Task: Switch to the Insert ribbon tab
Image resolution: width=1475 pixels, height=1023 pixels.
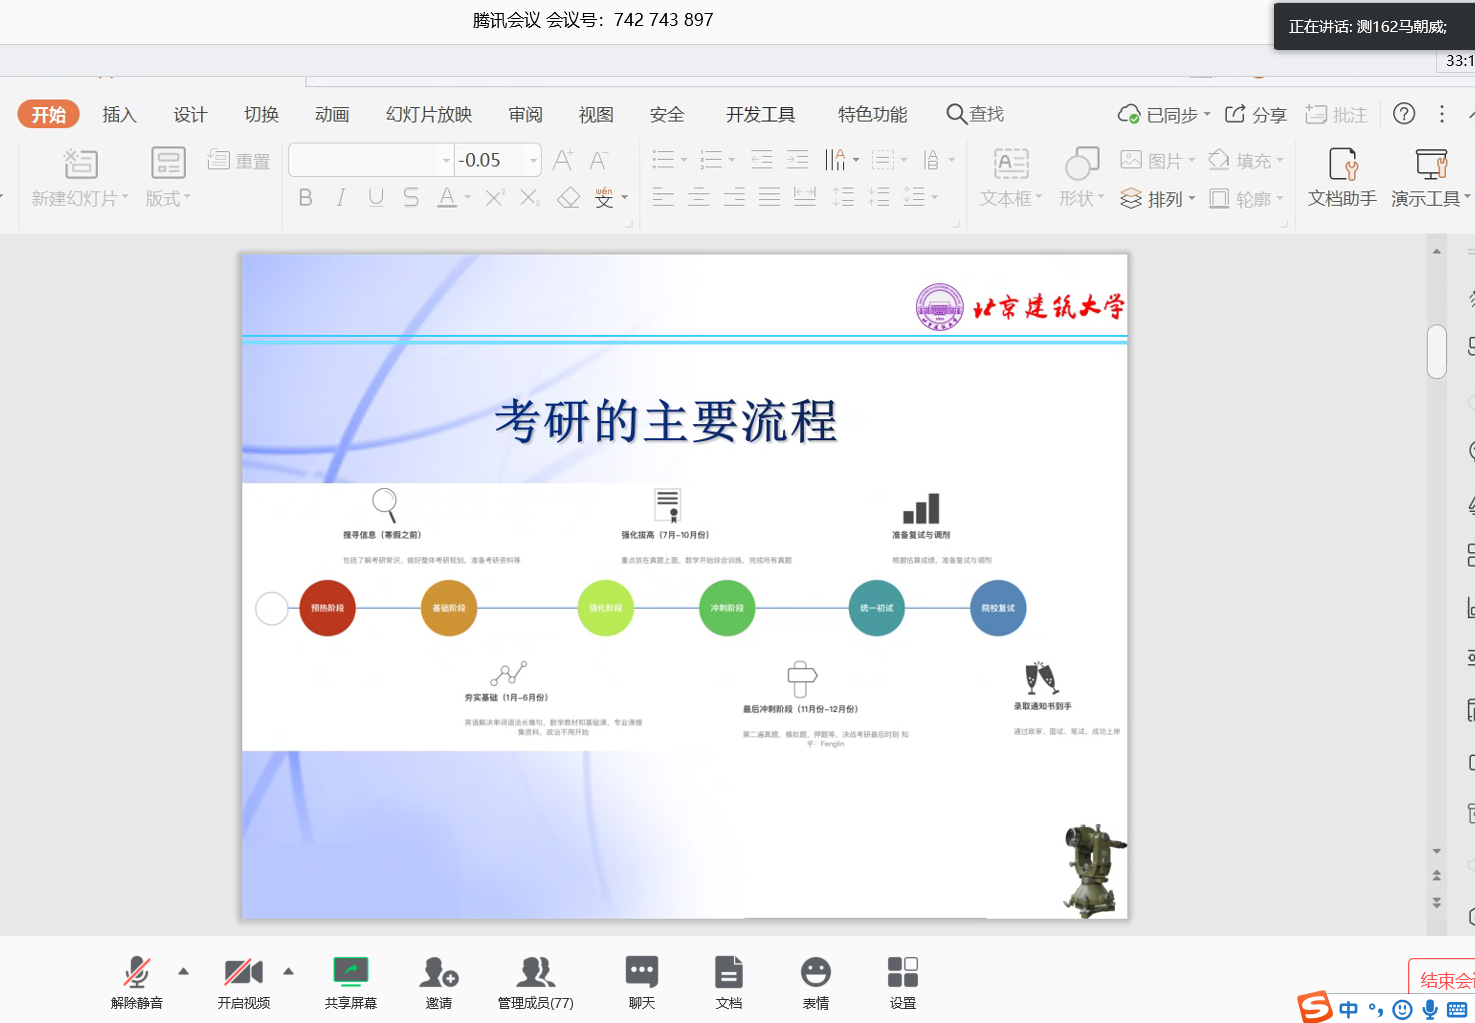Action: (x=119, y=115)
